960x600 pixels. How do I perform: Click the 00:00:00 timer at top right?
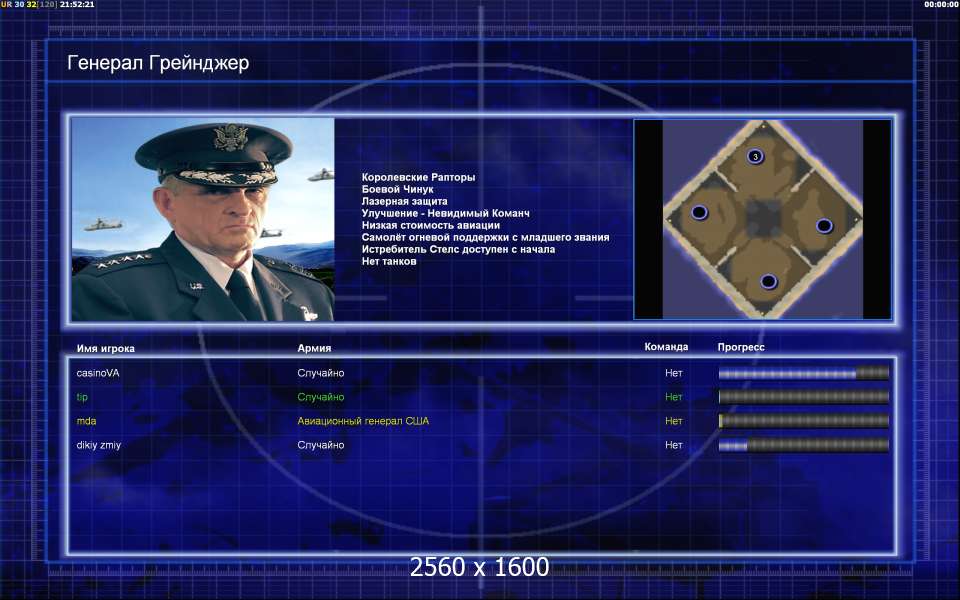click(x=942, y=4)
